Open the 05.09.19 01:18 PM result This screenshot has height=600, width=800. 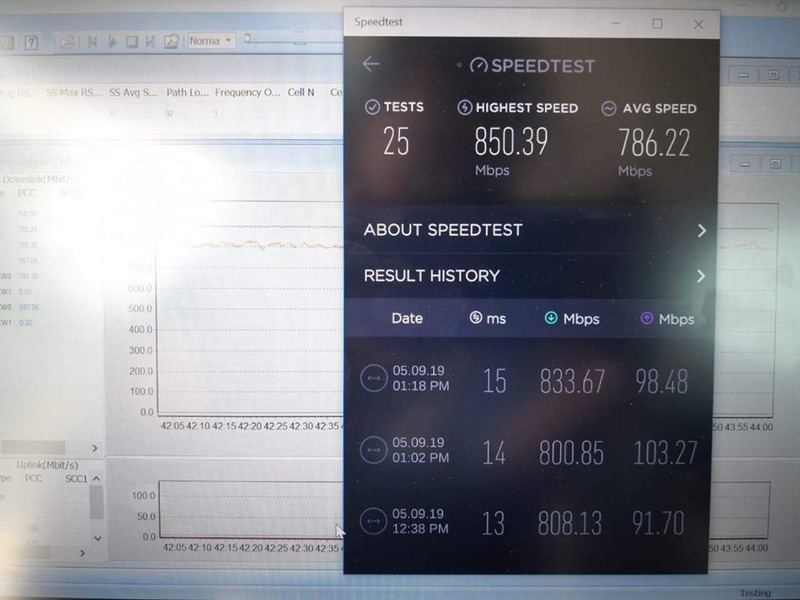coord(529,380)
